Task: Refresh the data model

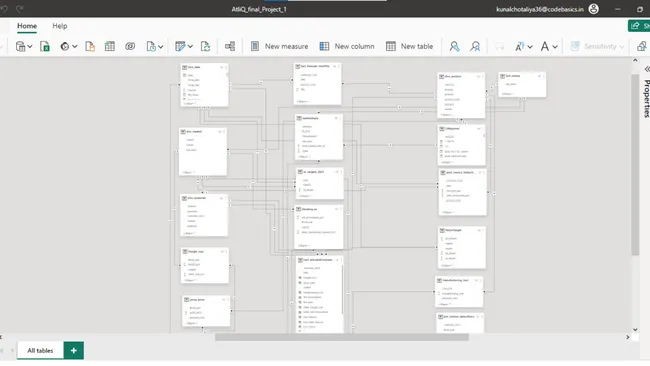Action: [x=205, y=46]
